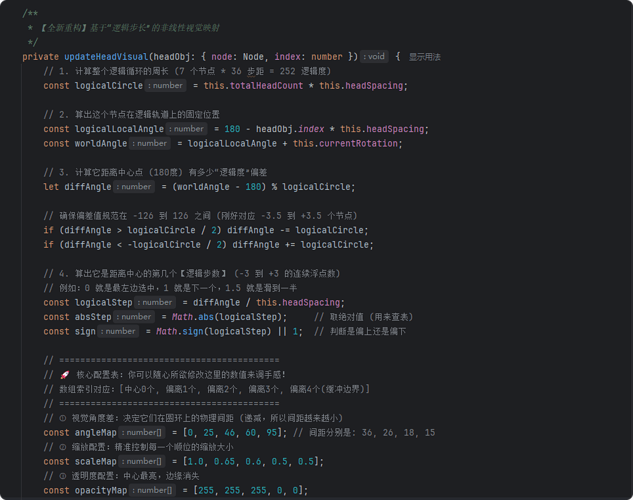
Task: Click the 'private' keyword of the method
Action: (40, 57)
